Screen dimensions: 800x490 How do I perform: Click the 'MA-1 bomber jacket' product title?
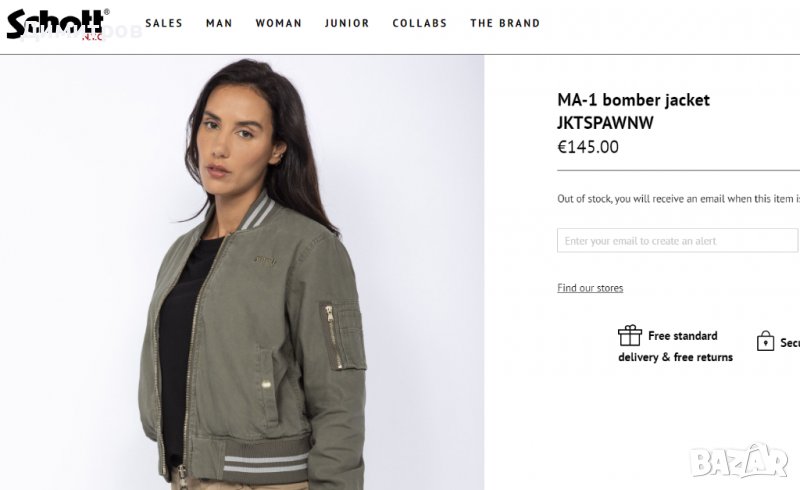633,100
